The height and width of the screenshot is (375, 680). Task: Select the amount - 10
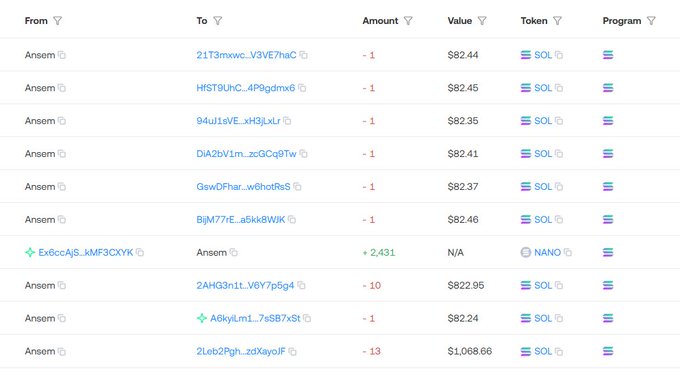coord(372,285)
